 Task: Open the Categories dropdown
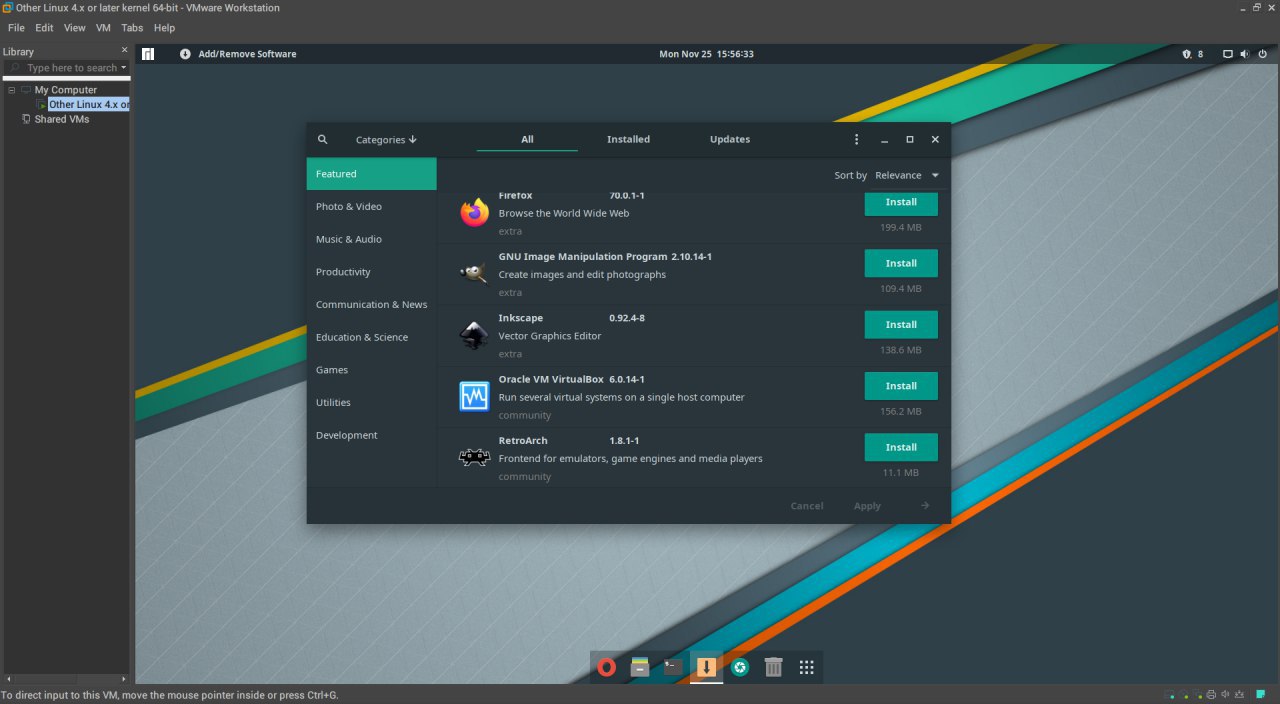click(386, 140)
